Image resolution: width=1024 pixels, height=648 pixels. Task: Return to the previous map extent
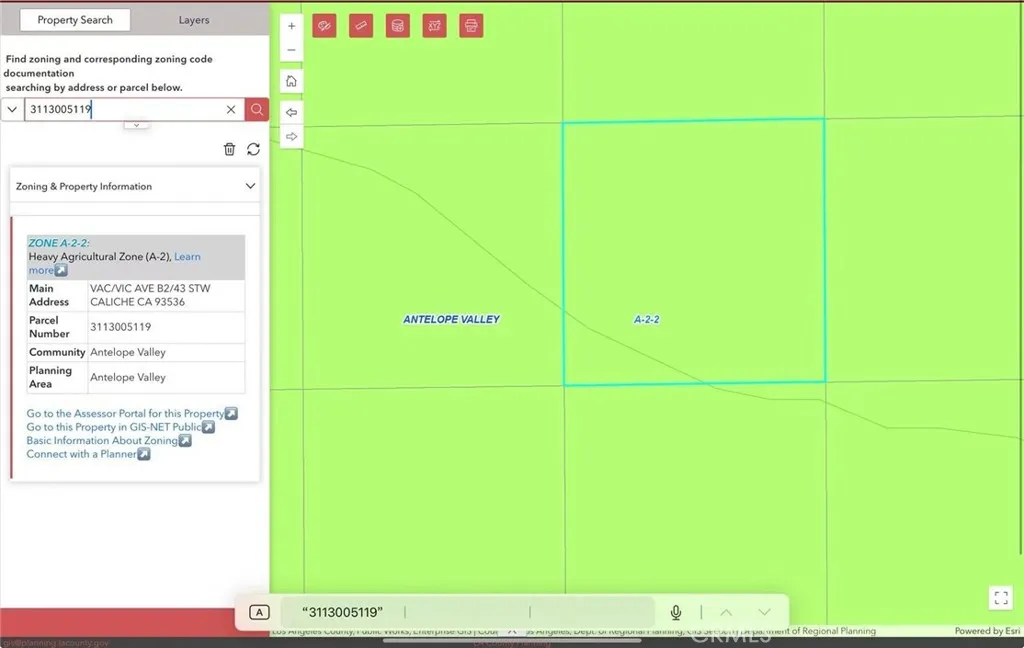pyautogui.click(x=291, y=112)
